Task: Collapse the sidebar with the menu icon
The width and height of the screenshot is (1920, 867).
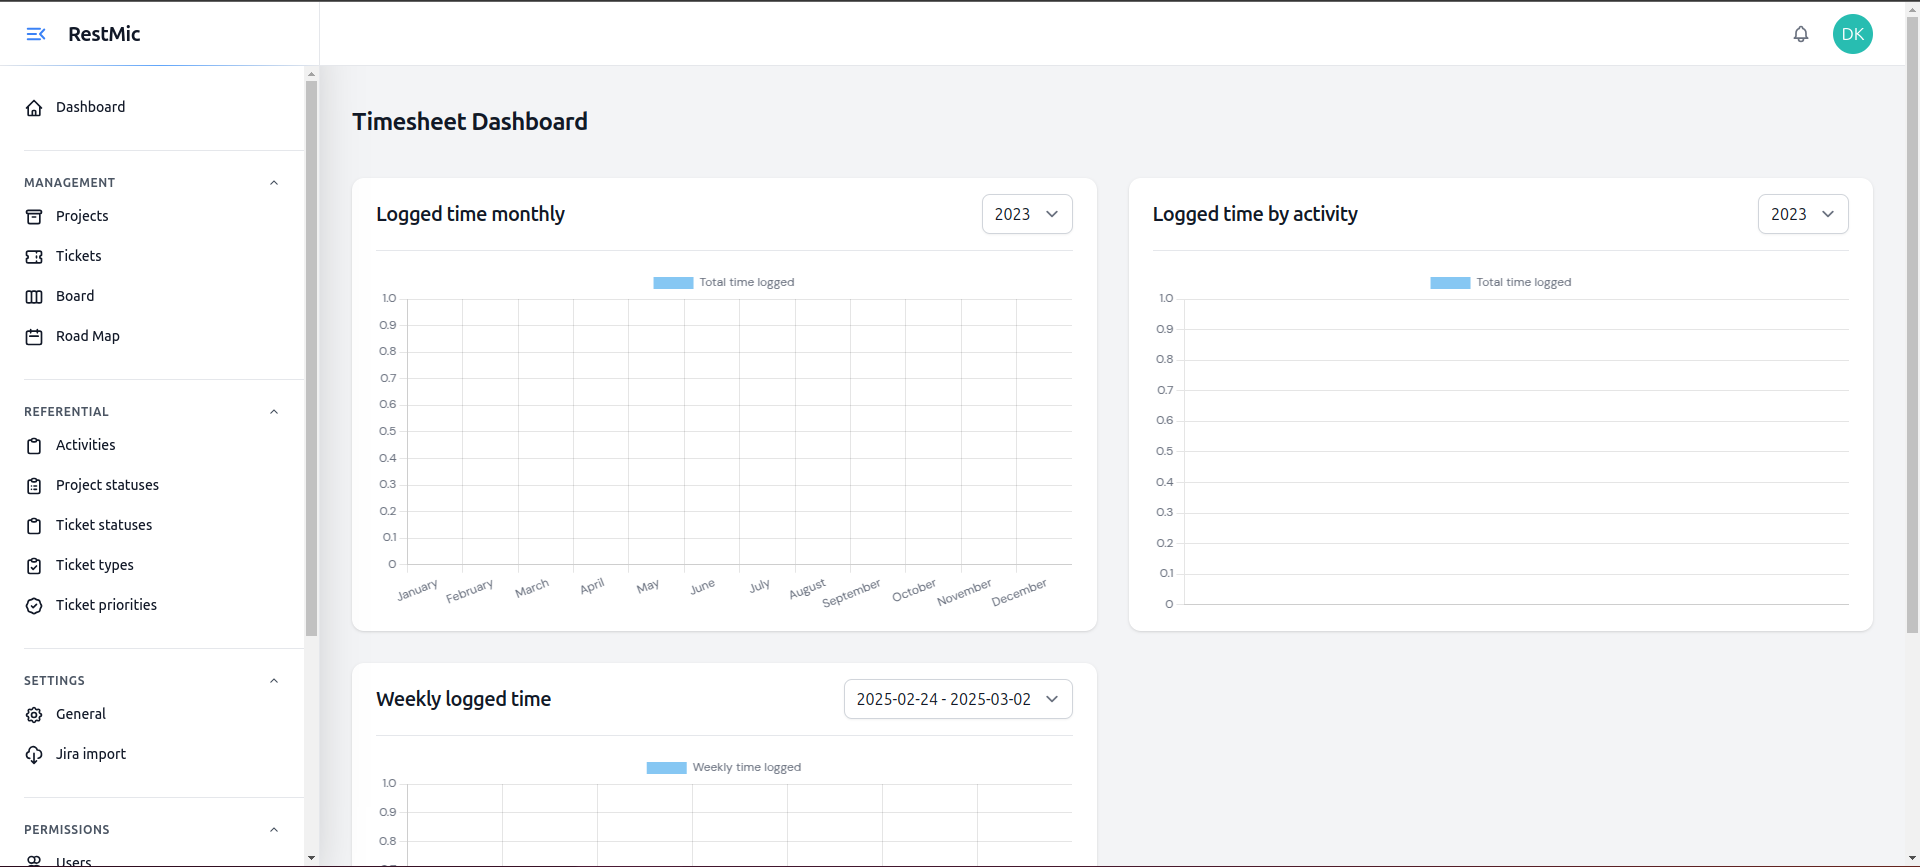Action: pyautogui.click(x=36, y=34)
